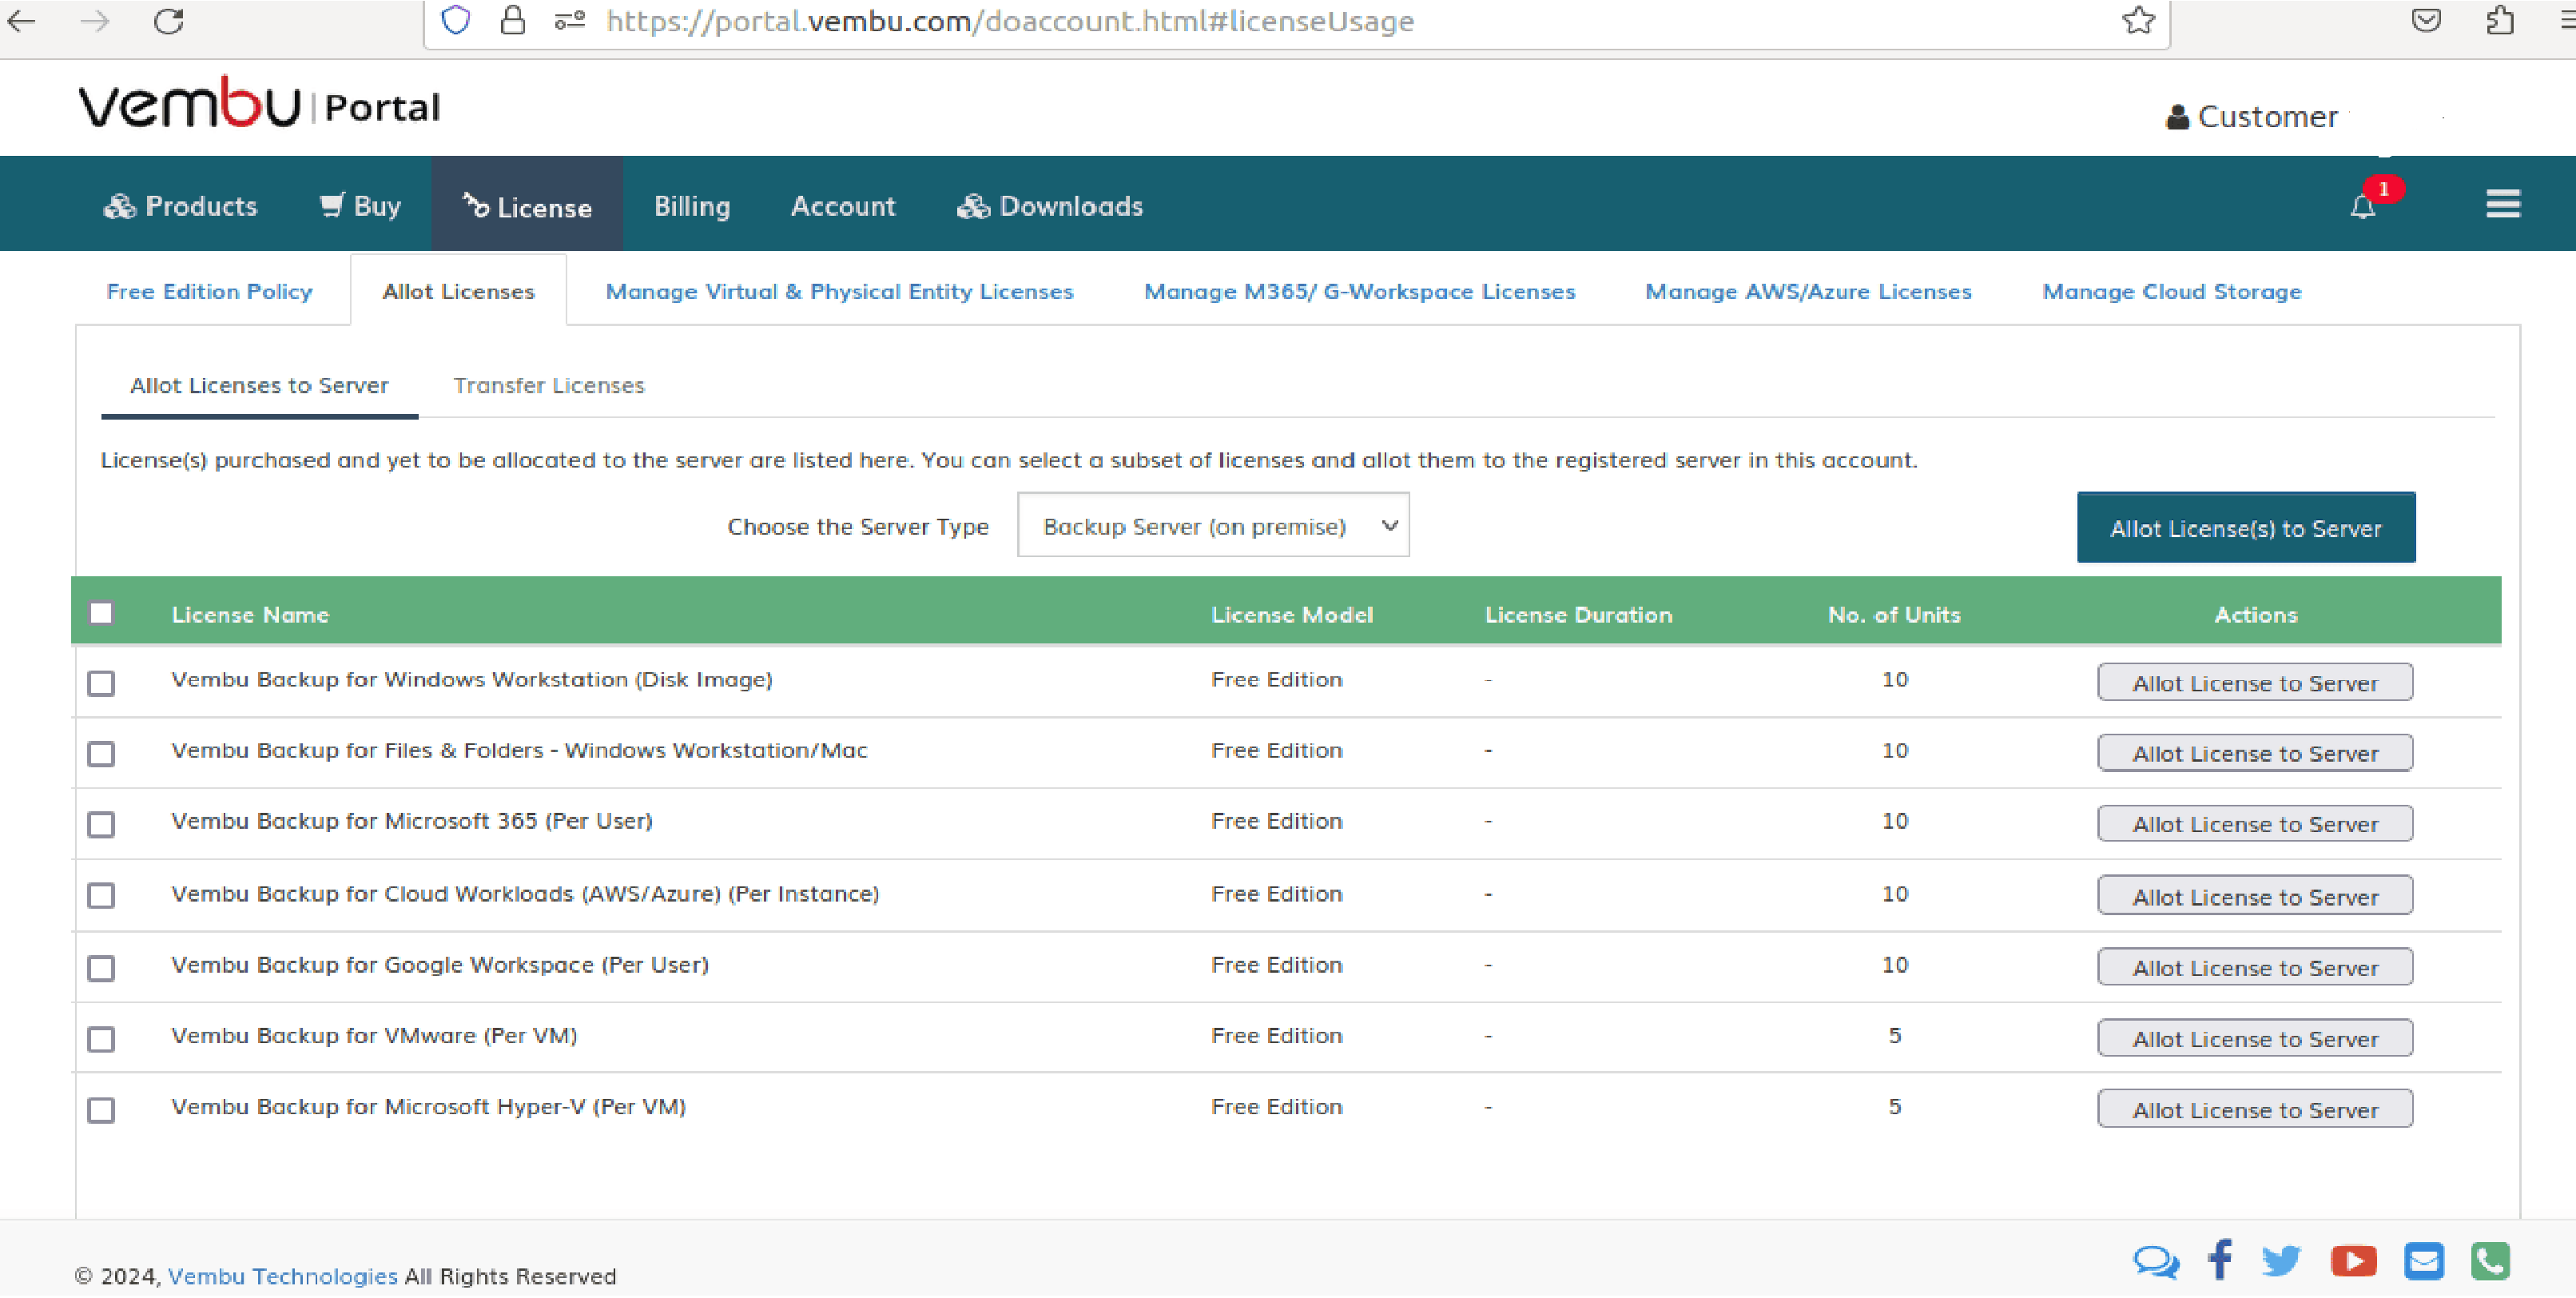Open the Products menu
Screen dimensions: 2576x1298
click(x=181, y=206)
